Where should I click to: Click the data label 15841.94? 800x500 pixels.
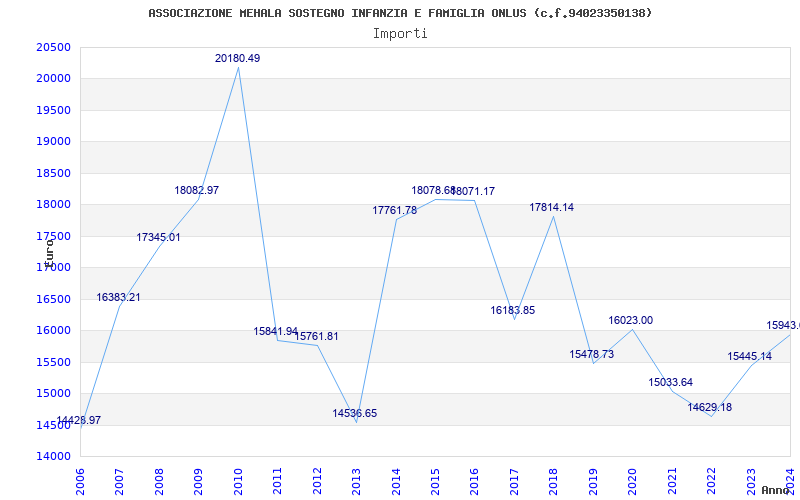(276, 332)
